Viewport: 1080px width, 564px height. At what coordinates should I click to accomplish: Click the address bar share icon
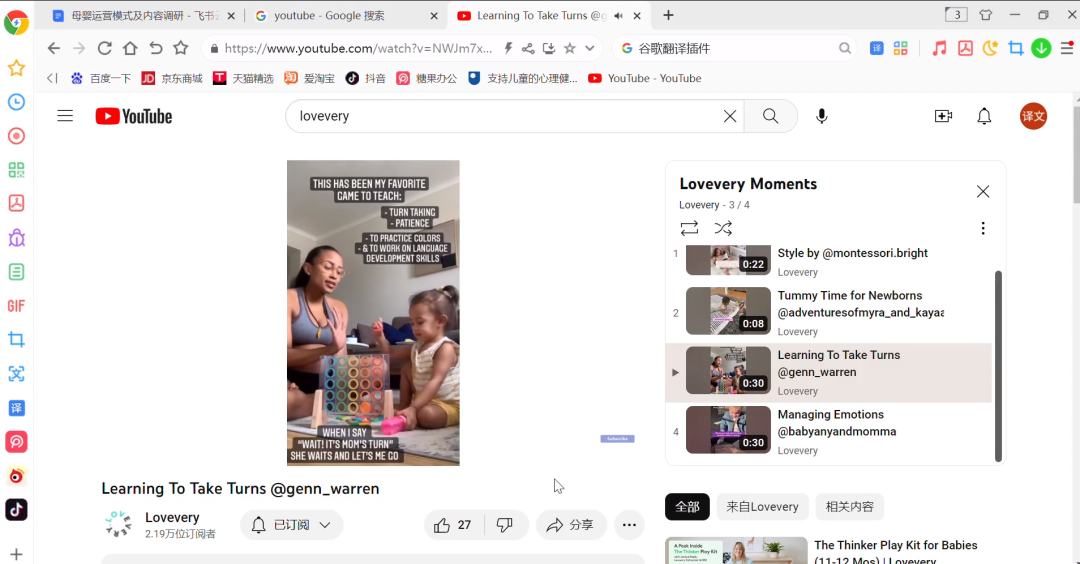click(x=528, y=48)
